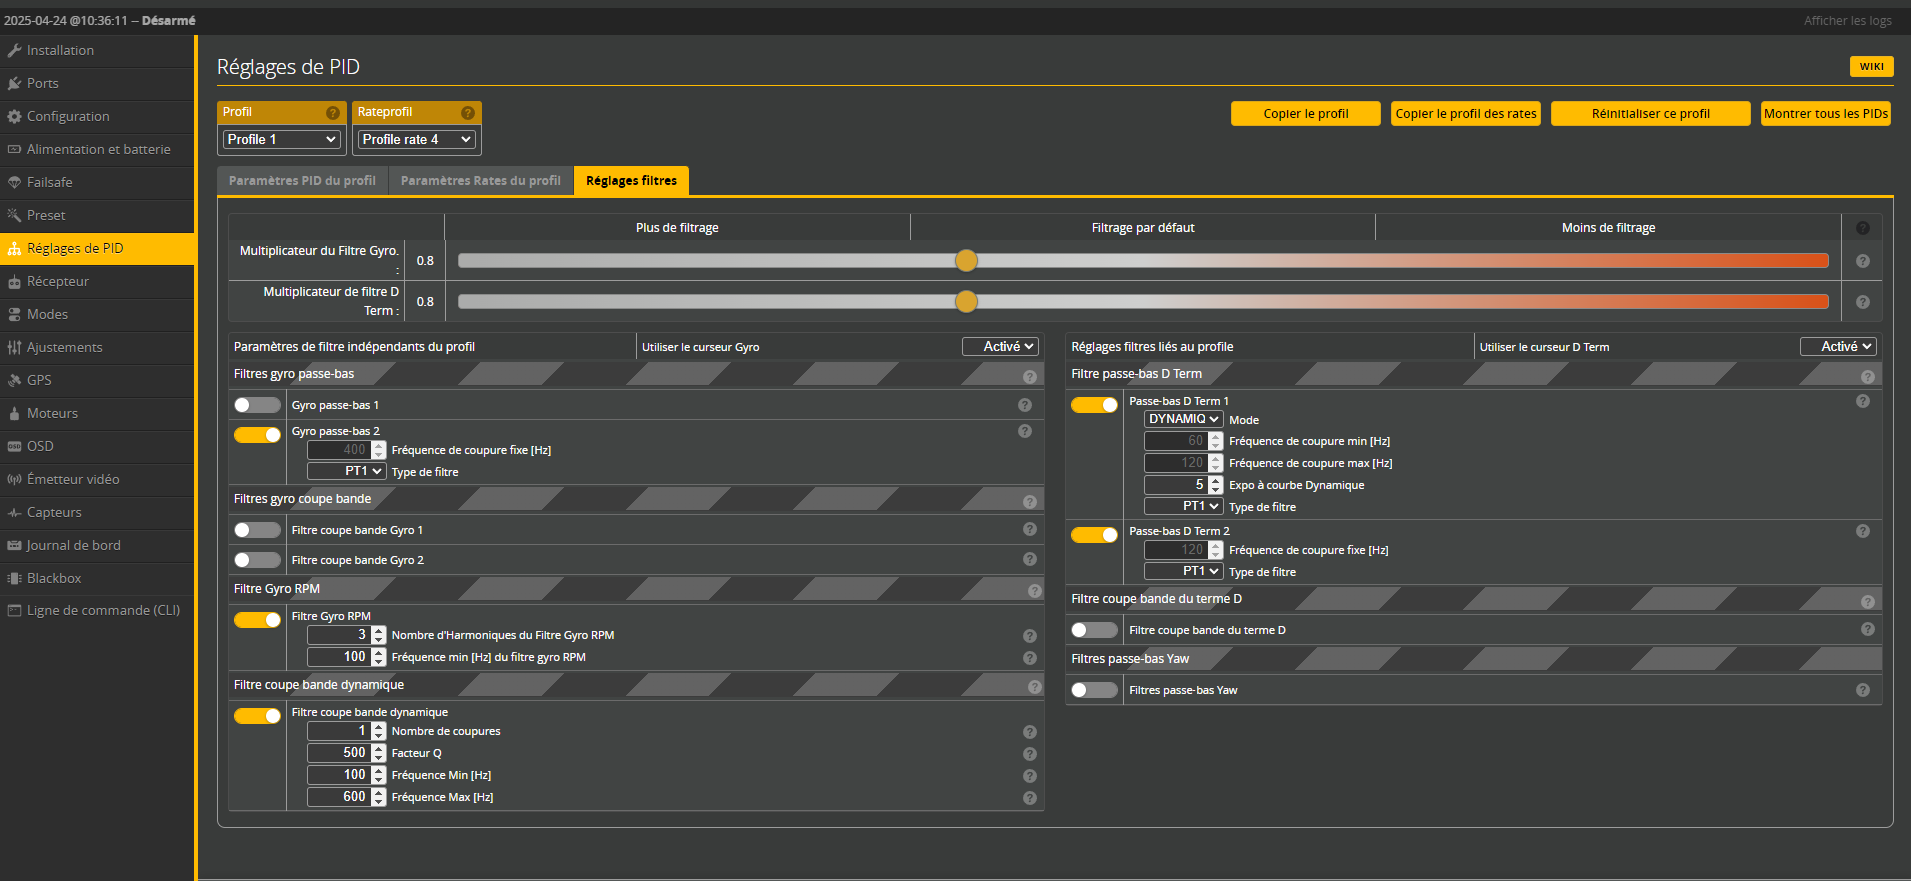Open the DYNAMIQ mode dropdown

[x=1183, y=419]
